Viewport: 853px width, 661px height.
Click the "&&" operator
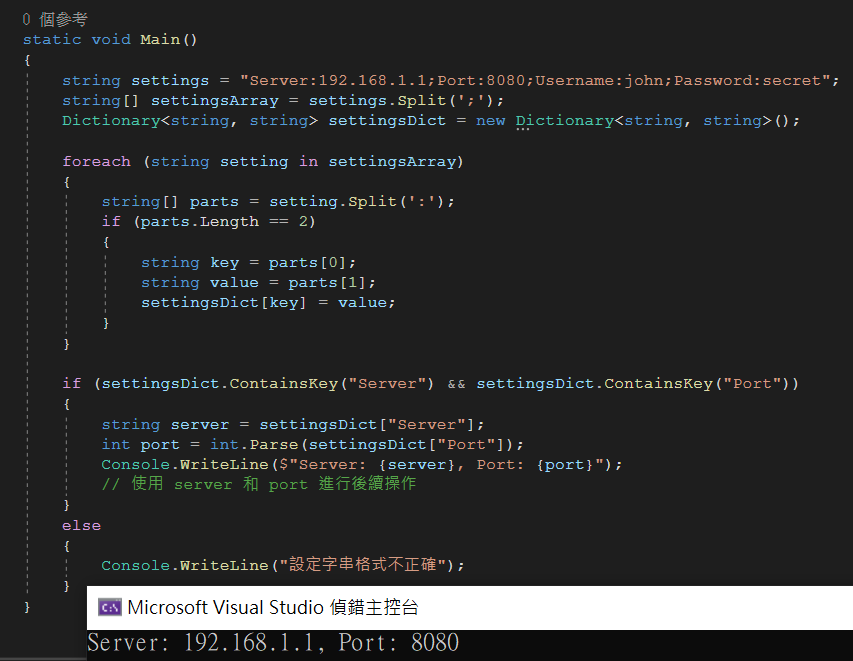coord(456,384)
